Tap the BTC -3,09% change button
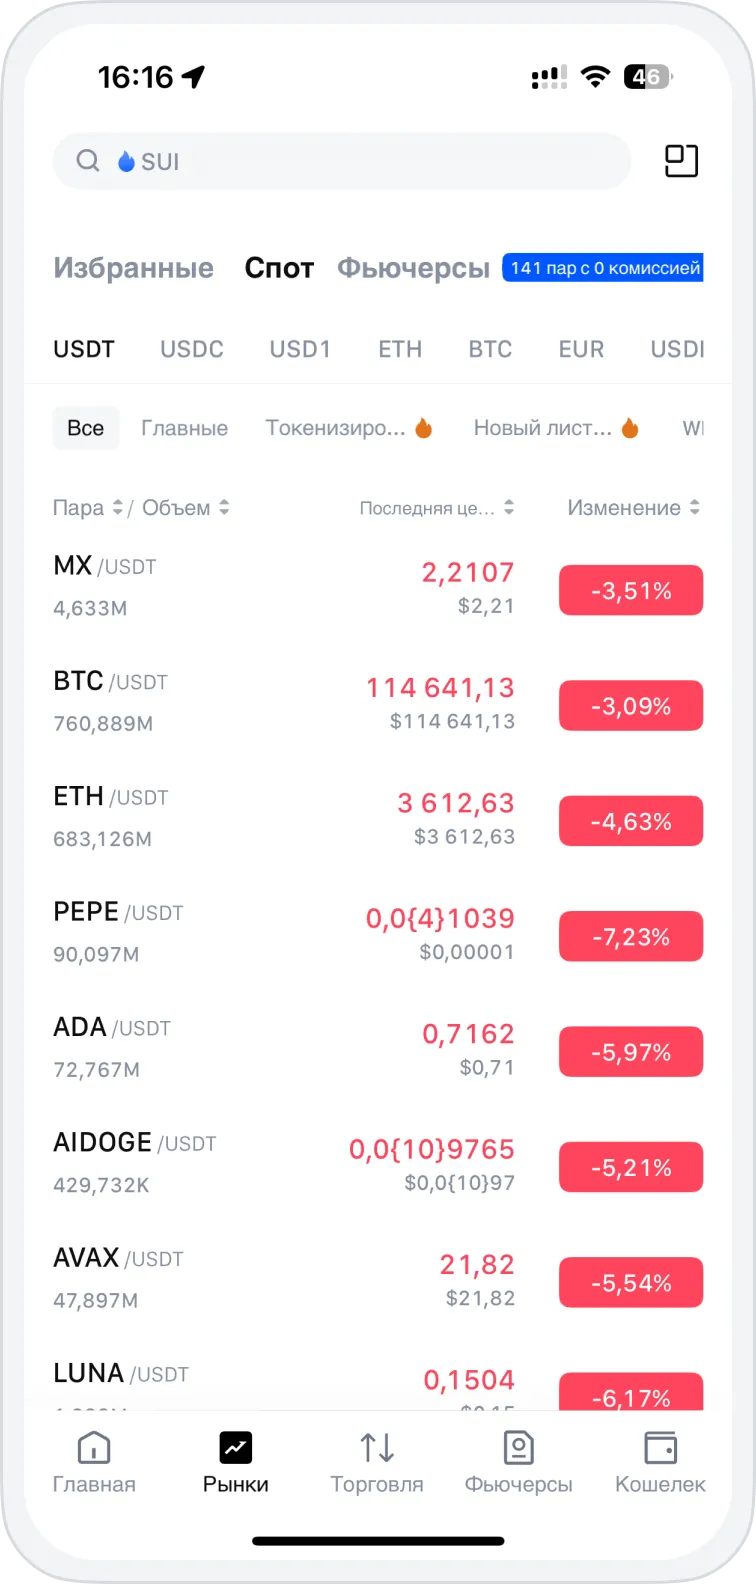The image size is (756, 1584). pyautogui.click(x=631, y=706)
